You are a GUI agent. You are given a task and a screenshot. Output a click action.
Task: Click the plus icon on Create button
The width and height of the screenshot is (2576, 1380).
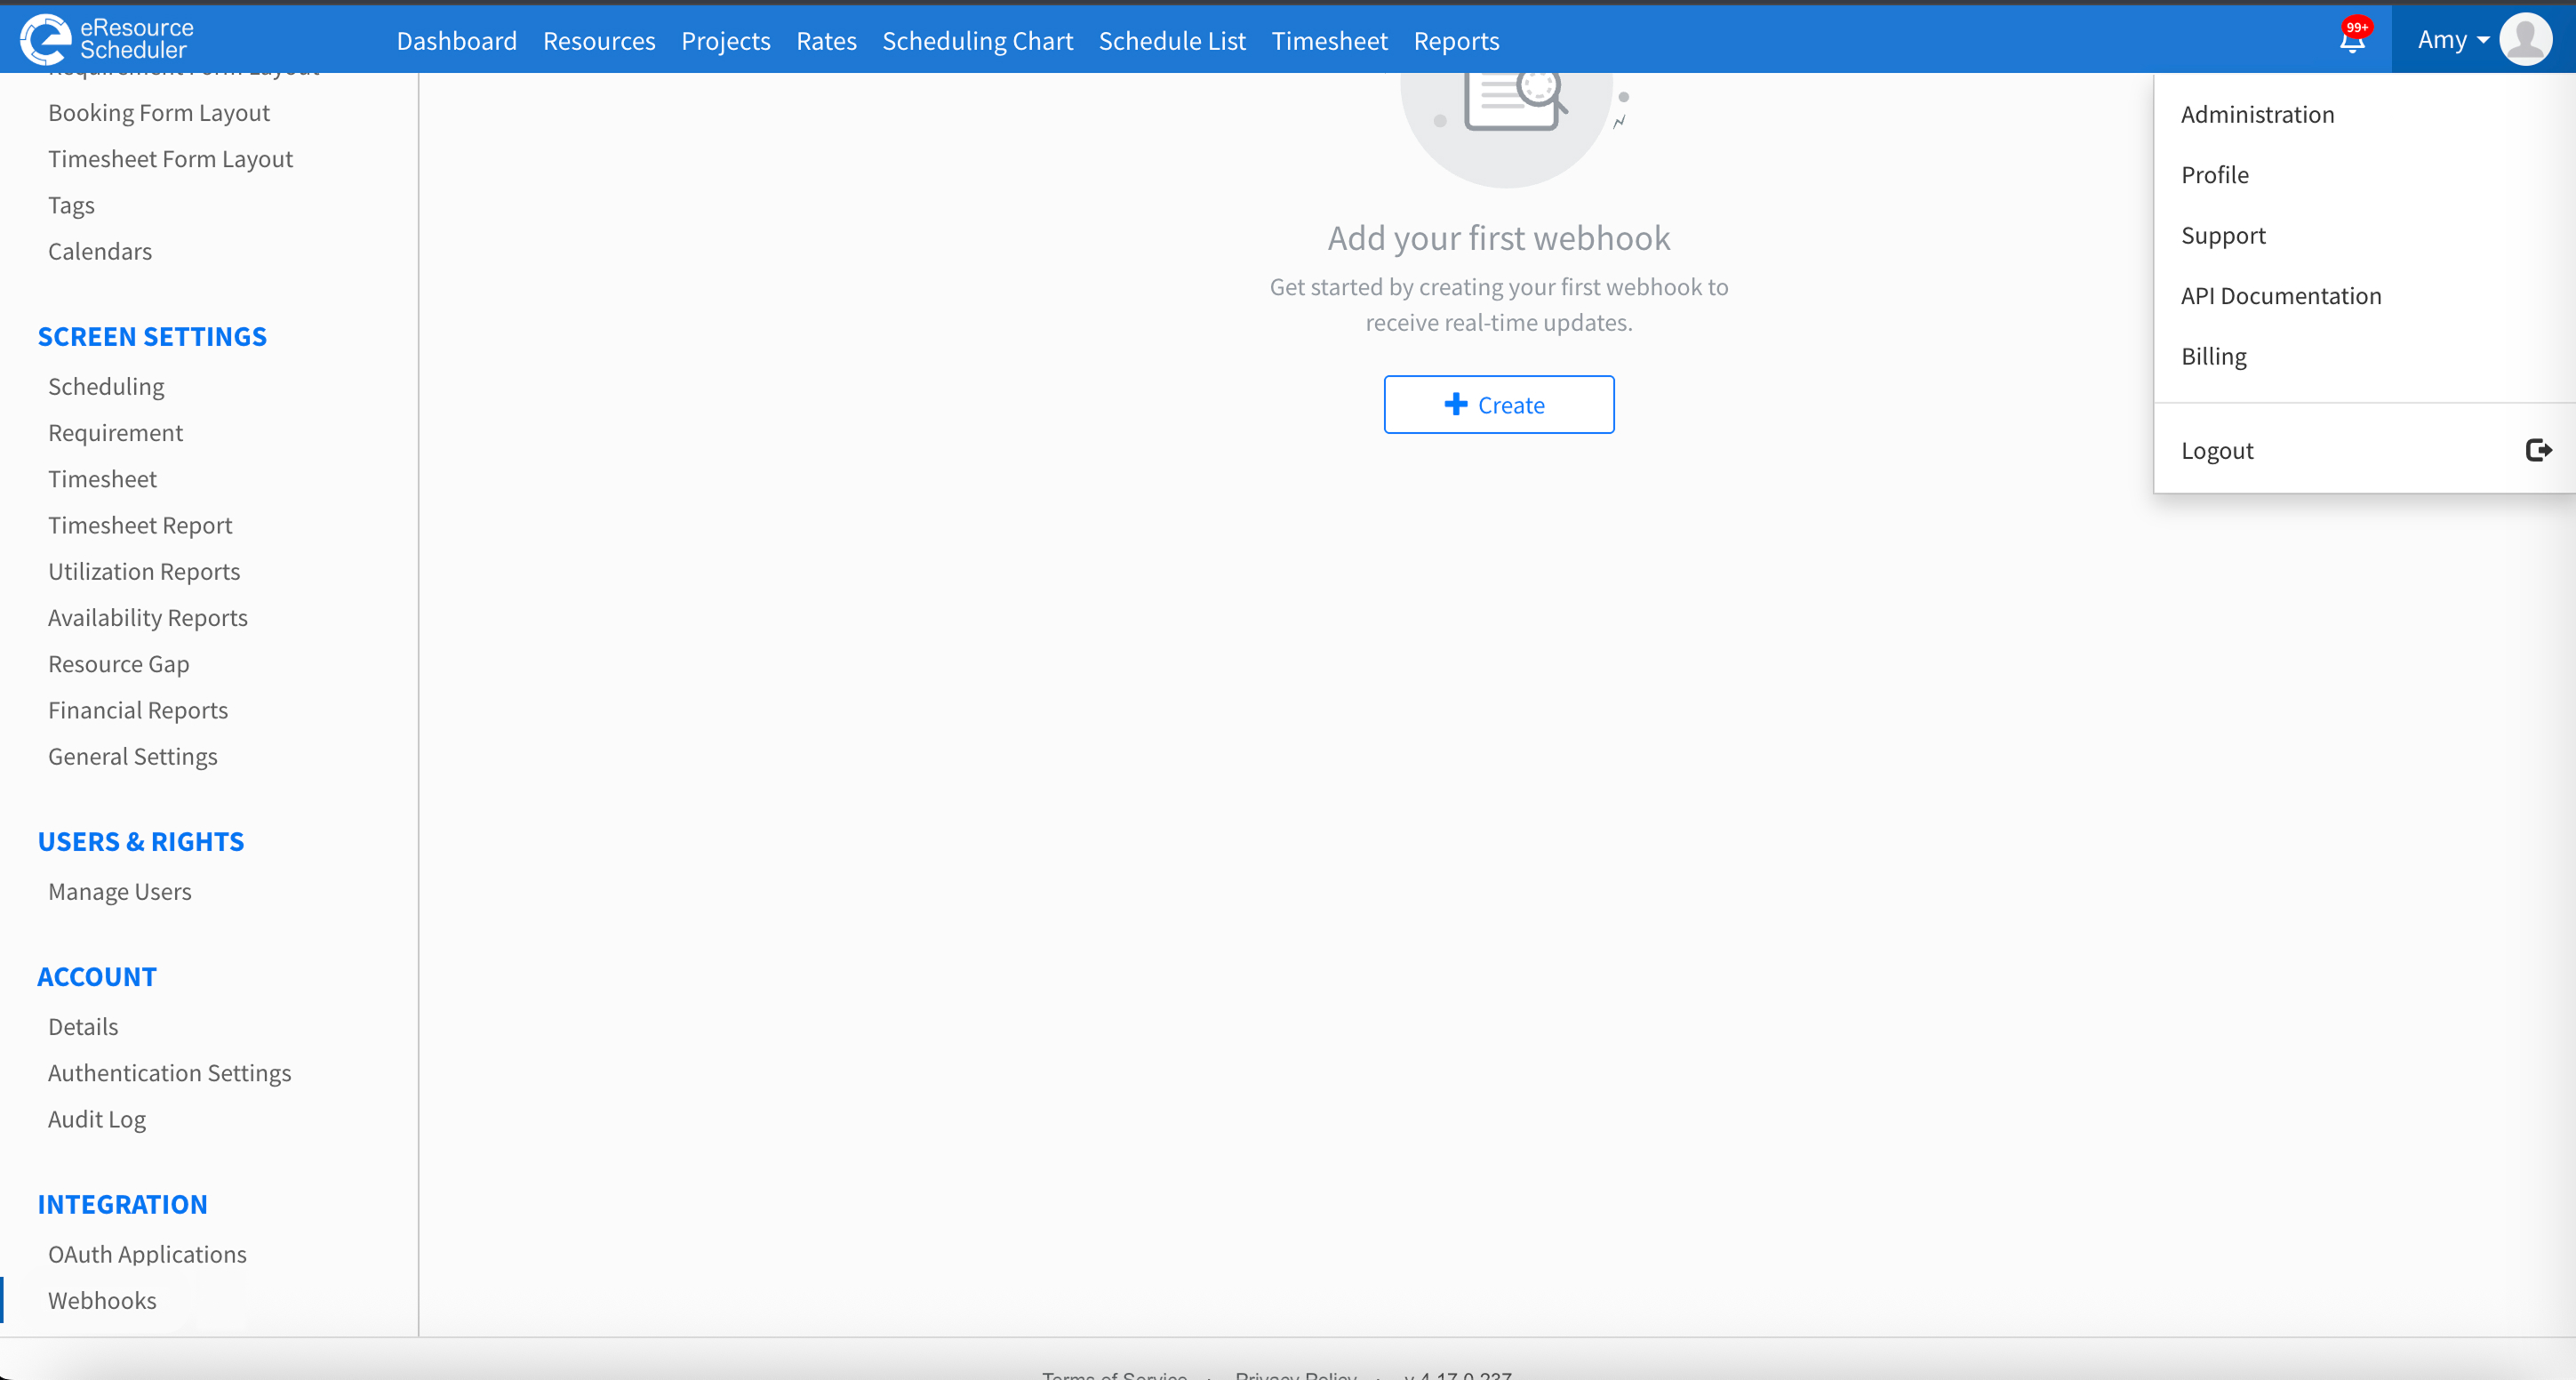click(1456, 404)
